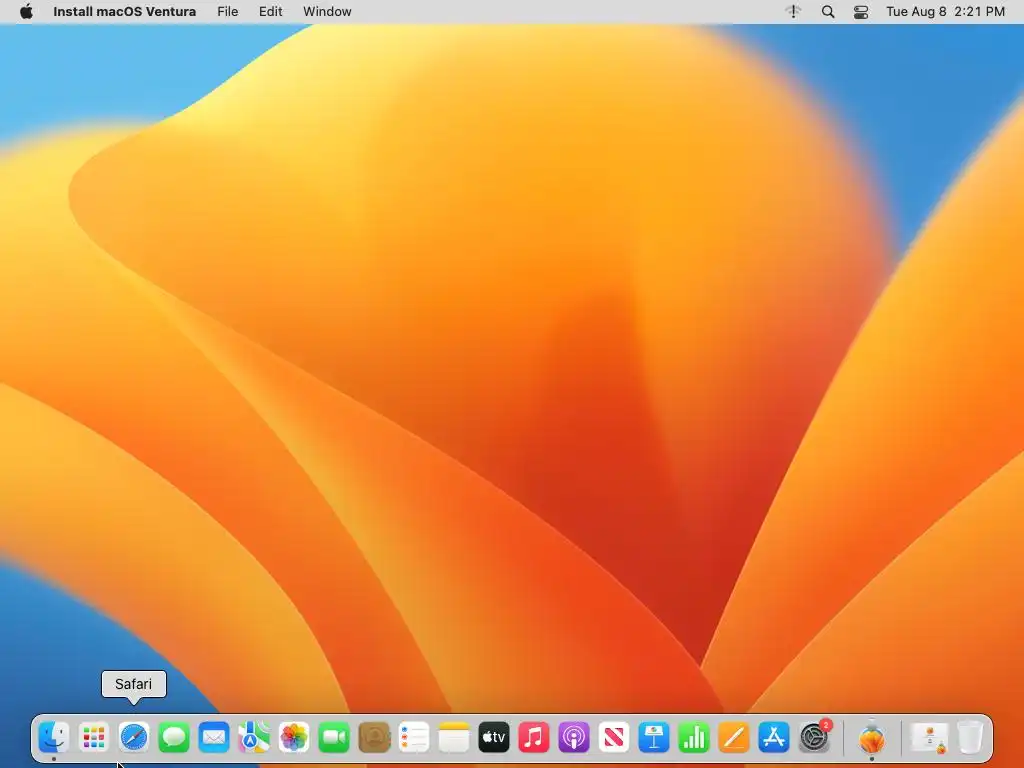Open System Settings with the update badge
This screenshot has height=768, width=1024.
click(x=814, y=737)
